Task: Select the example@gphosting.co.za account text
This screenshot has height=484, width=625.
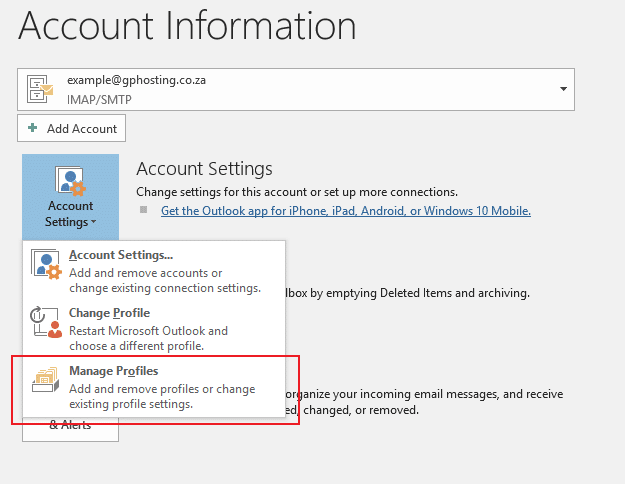Action: [x=136, y=80]
